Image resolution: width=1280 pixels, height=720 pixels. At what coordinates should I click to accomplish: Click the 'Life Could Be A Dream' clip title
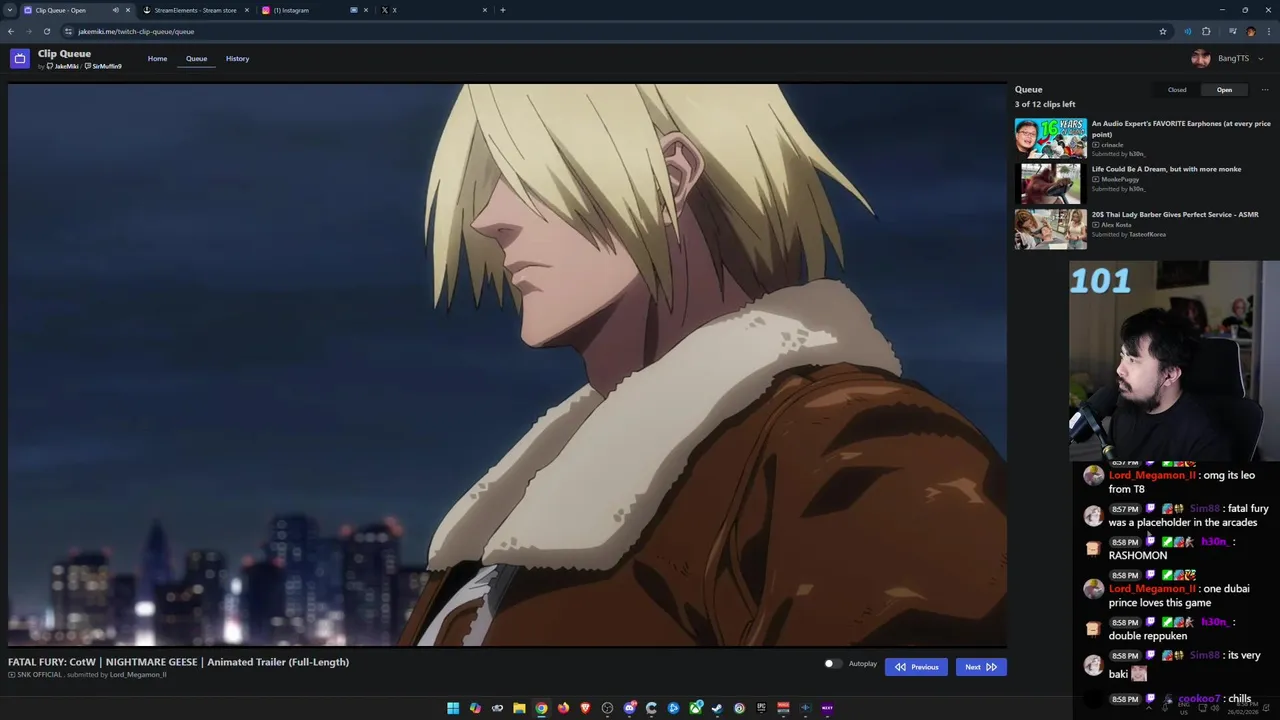click(1166, 169)
